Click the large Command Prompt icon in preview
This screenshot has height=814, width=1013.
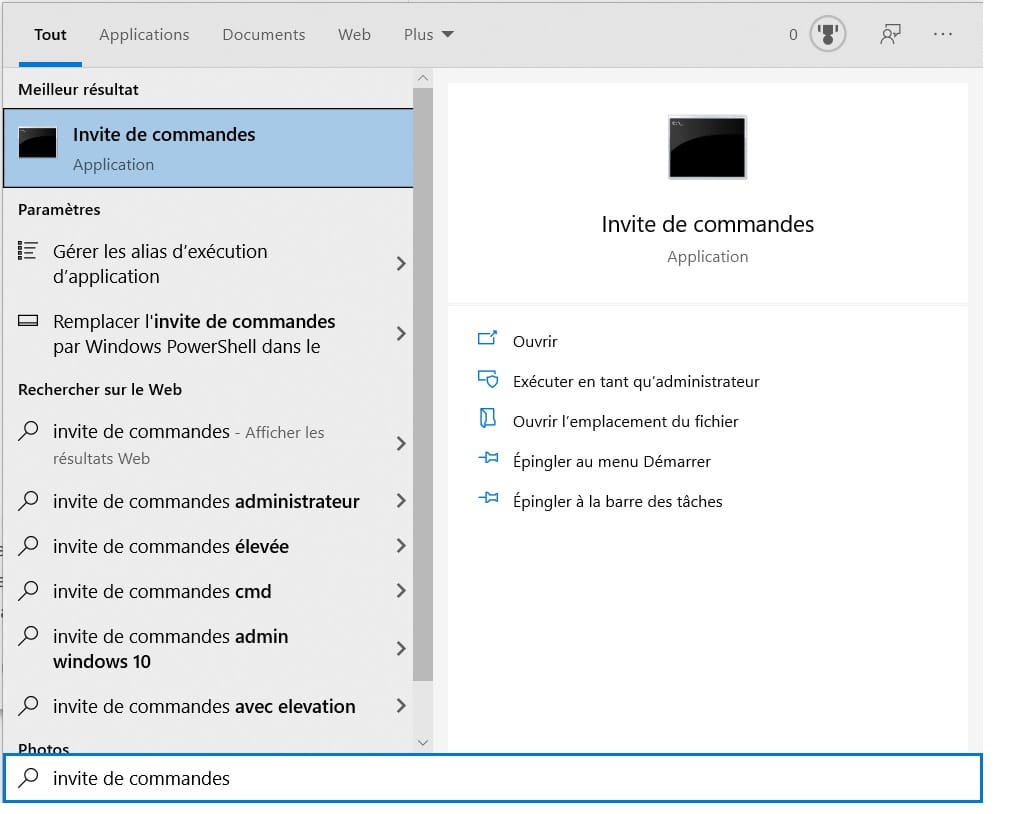pos(707,147)
